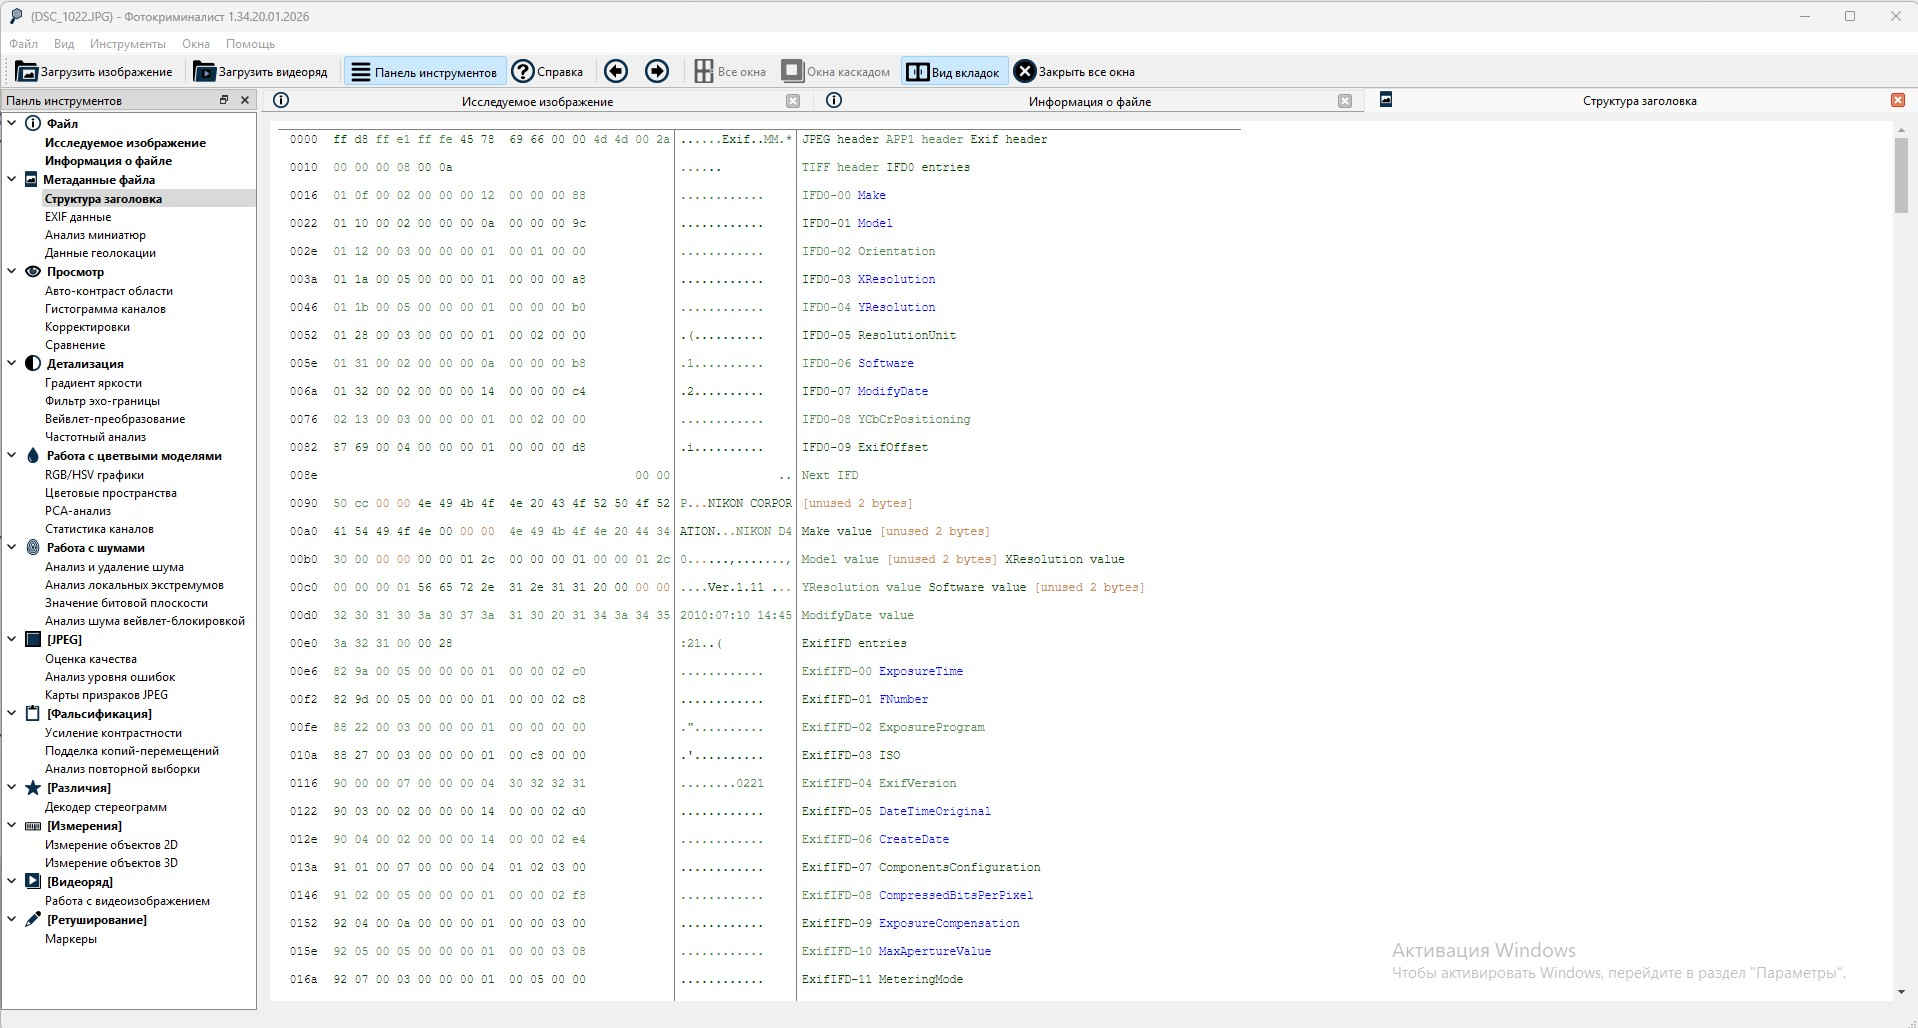Viewport: 1918px width, 1028px height.
Task: Open the Инструменты menu
Action: click(127, 44)
